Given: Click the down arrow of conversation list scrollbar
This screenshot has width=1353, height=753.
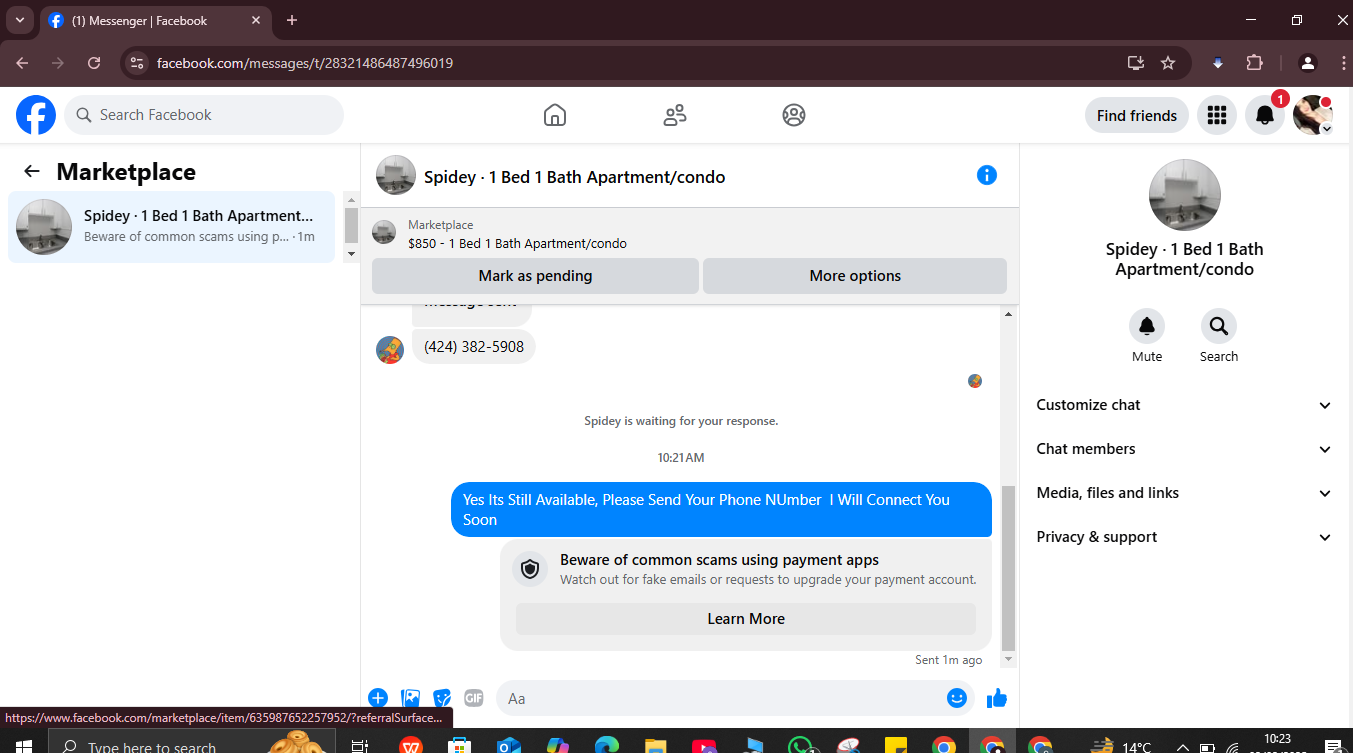Looking at the screenshot, I should pos(351,254).
